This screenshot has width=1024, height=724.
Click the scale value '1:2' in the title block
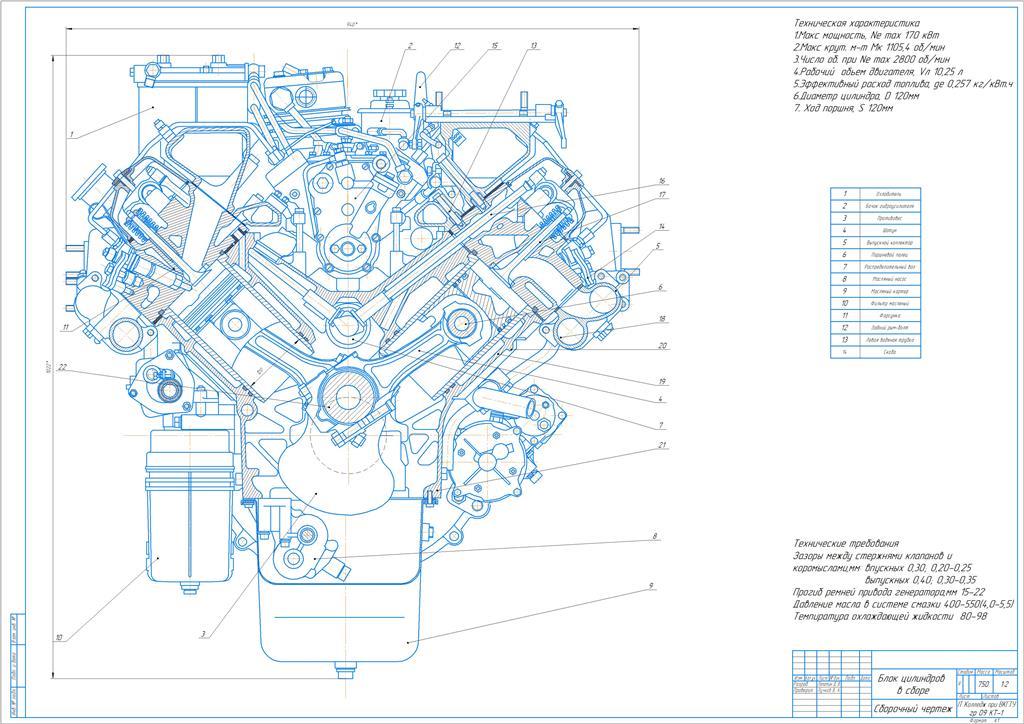point(1005,685)
